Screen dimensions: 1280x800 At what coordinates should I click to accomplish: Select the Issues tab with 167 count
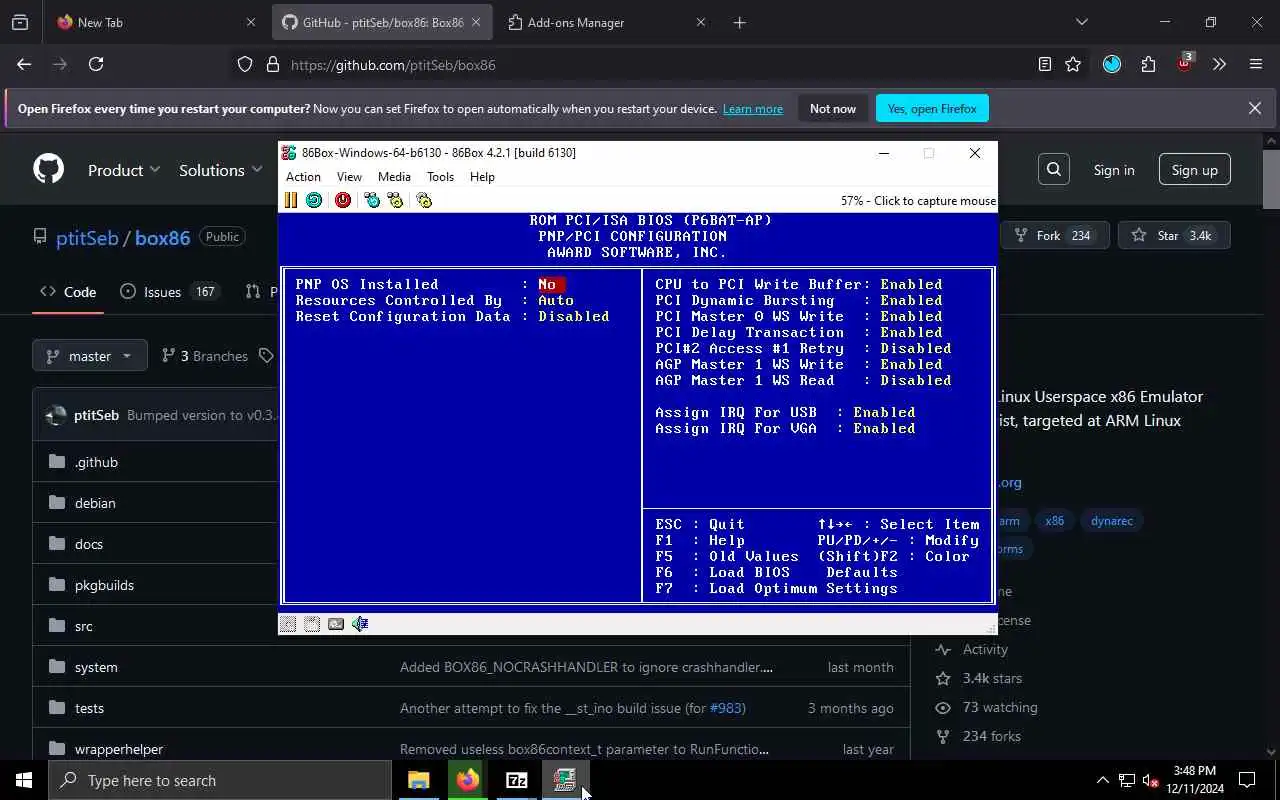pyautogui.click(x=168, y=292)
